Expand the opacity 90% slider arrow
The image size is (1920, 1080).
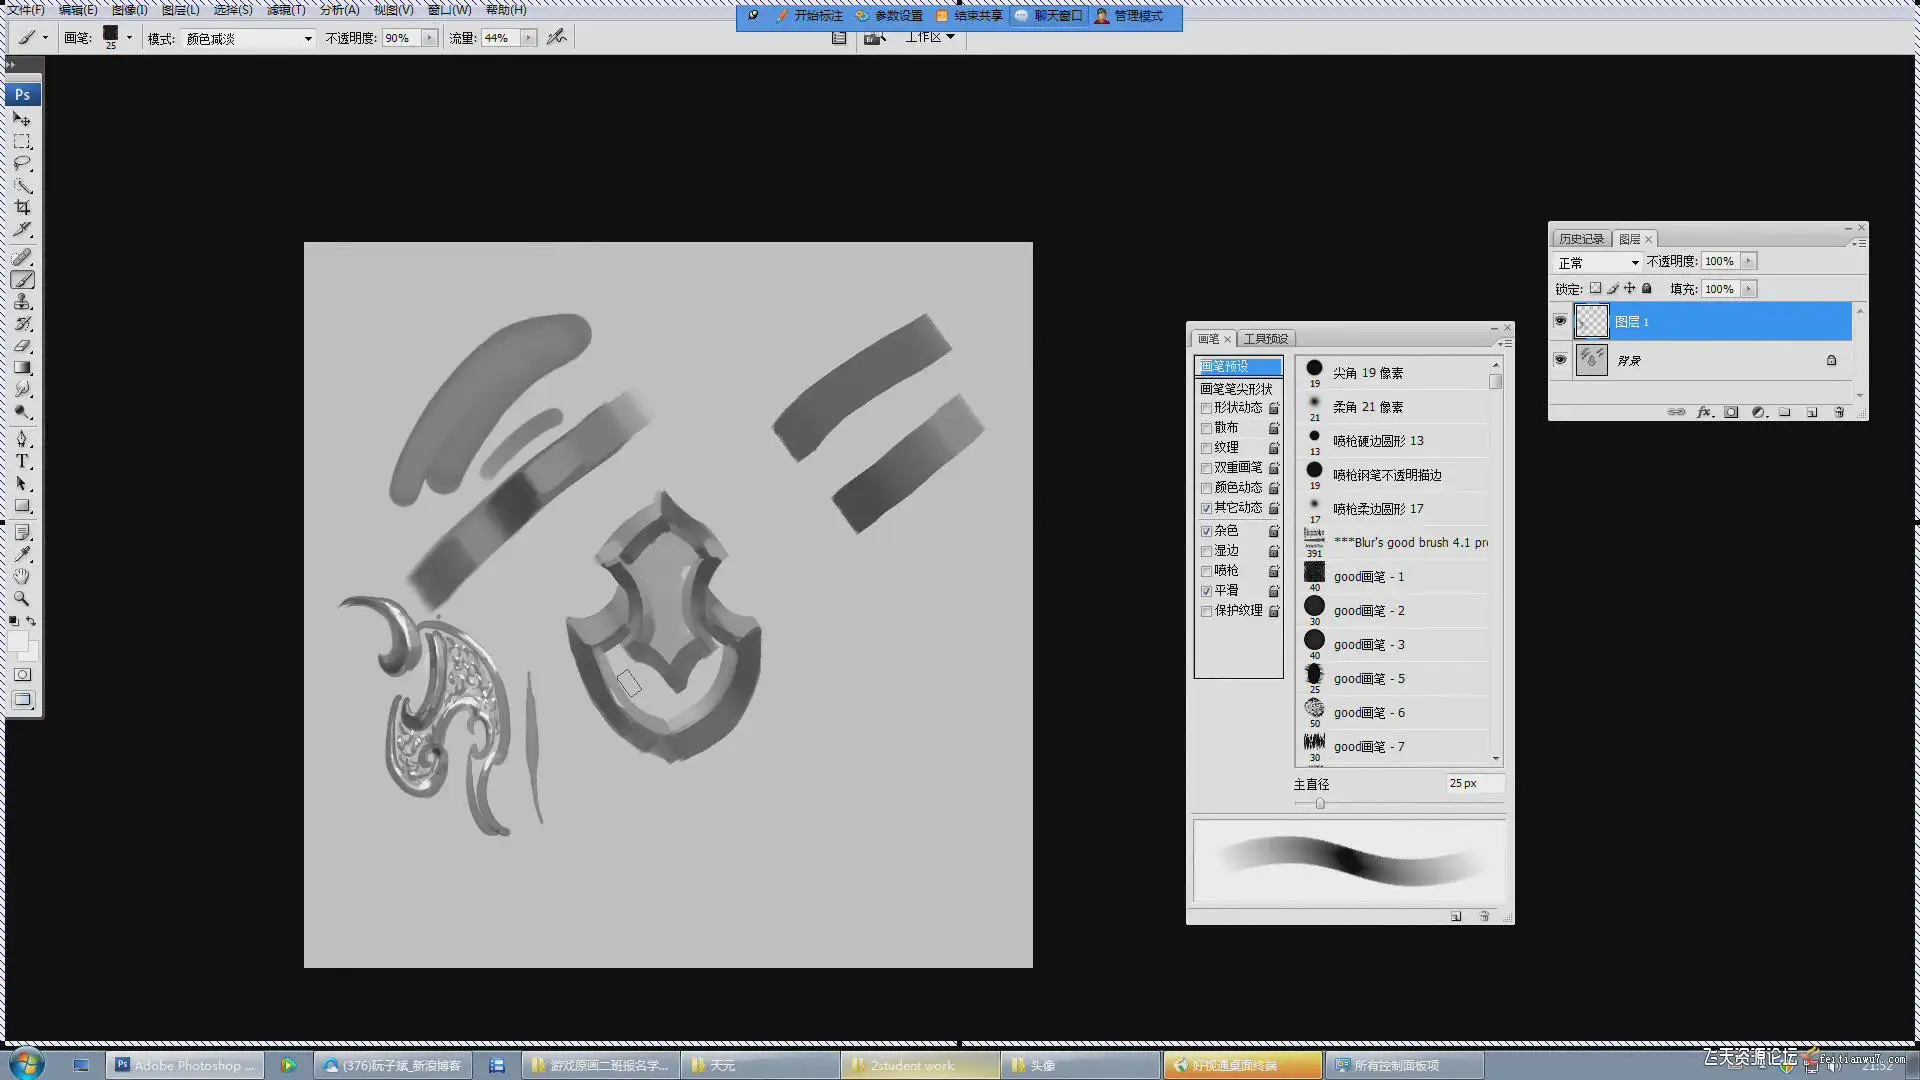click(x=429, y=38)
